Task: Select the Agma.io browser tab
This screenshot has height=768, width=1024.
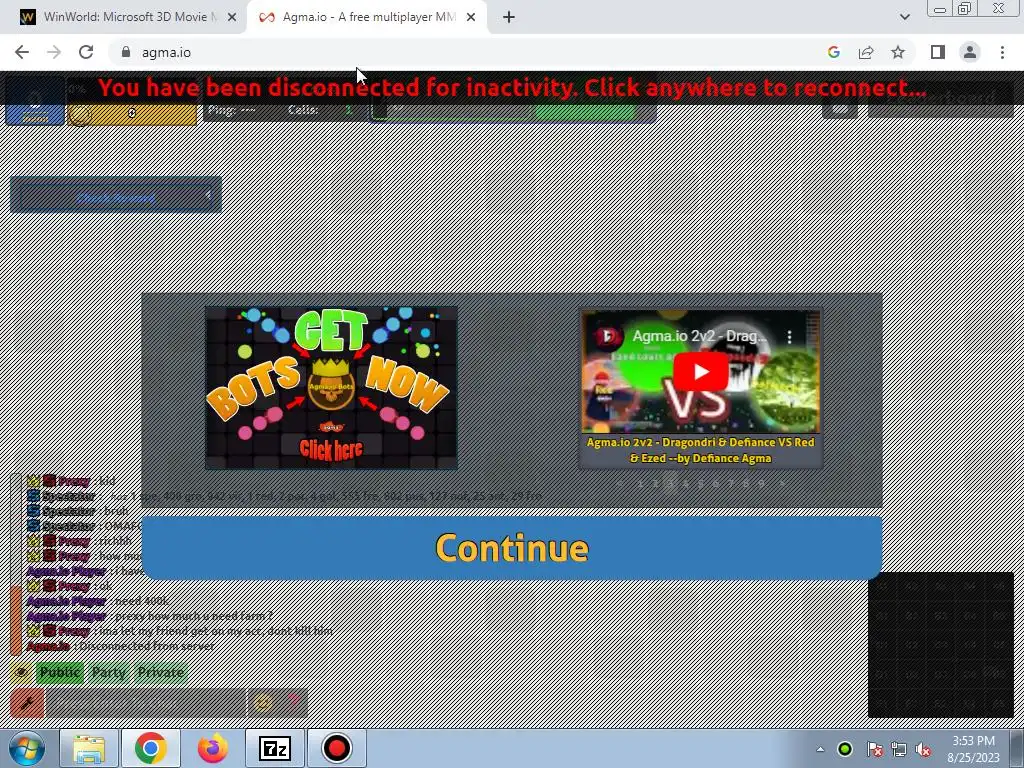Action: 366,17
